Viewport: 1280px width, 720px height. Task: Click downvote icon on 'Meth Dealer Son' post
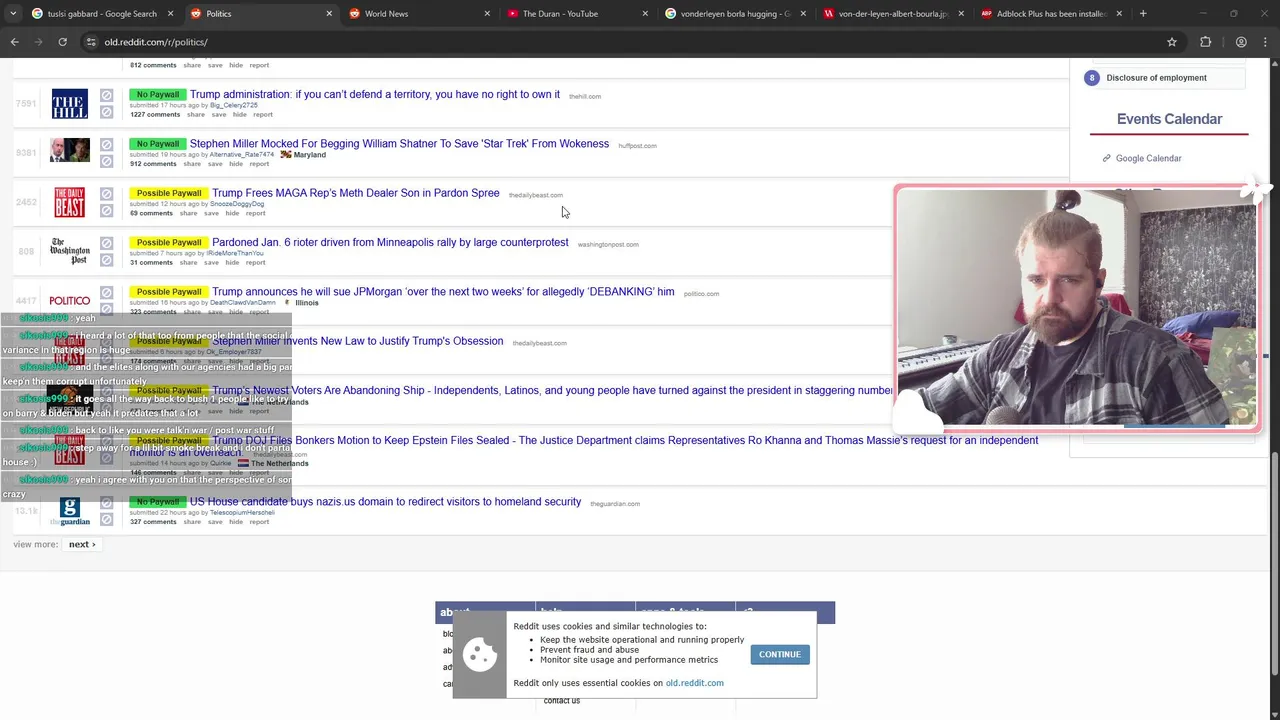coord(106,210)
